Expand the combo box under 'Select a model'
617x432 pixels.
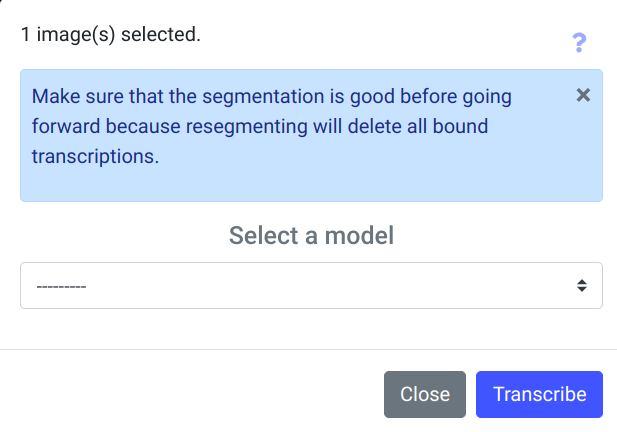[x=311, y=286]
